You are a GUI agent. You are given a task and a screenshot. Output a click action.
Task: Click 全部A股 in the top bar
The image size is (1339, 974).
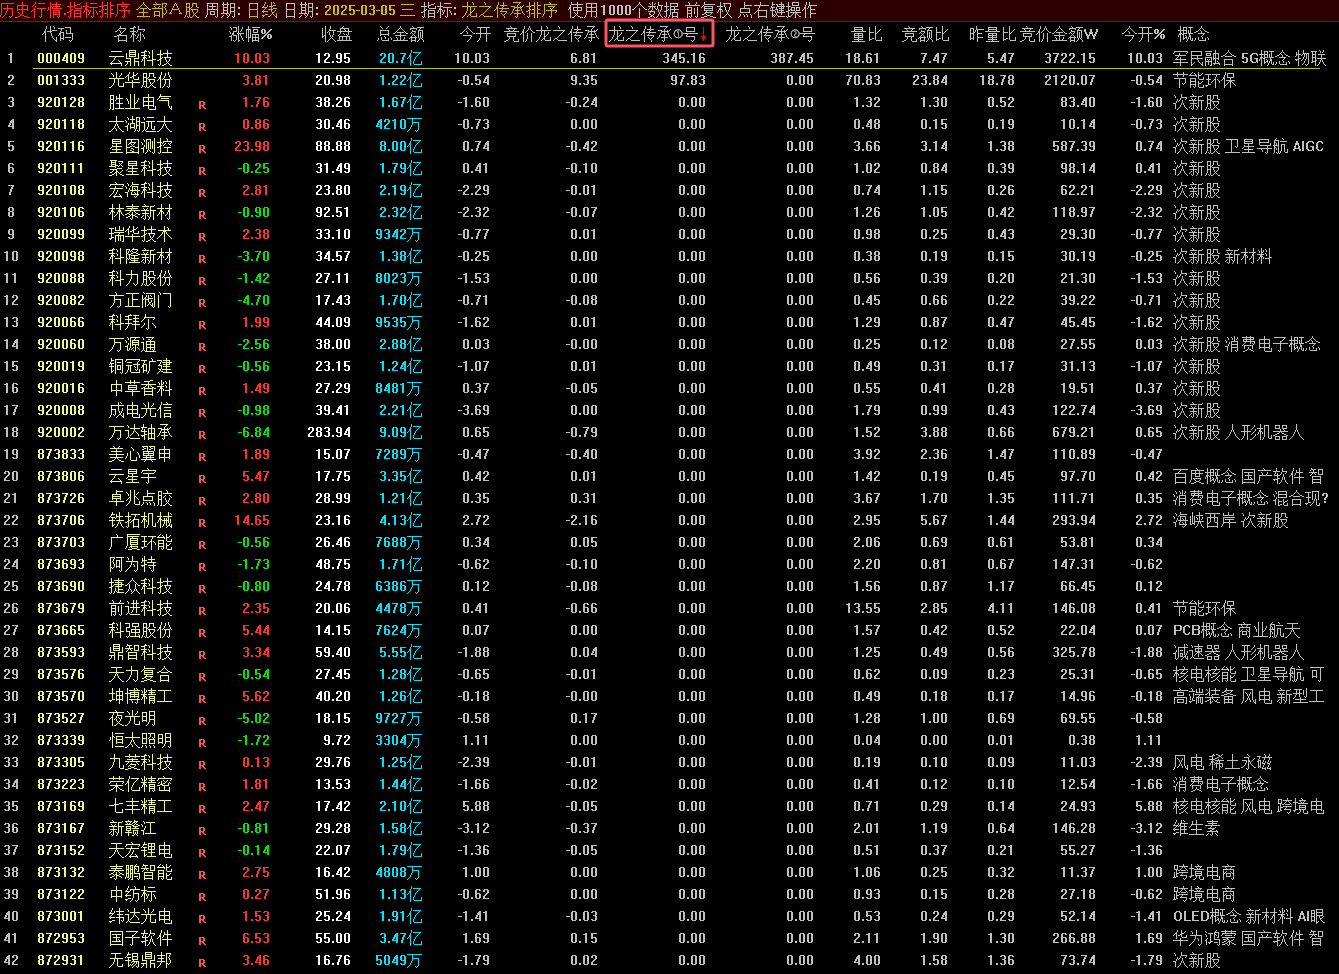click(x=168, y=10)
